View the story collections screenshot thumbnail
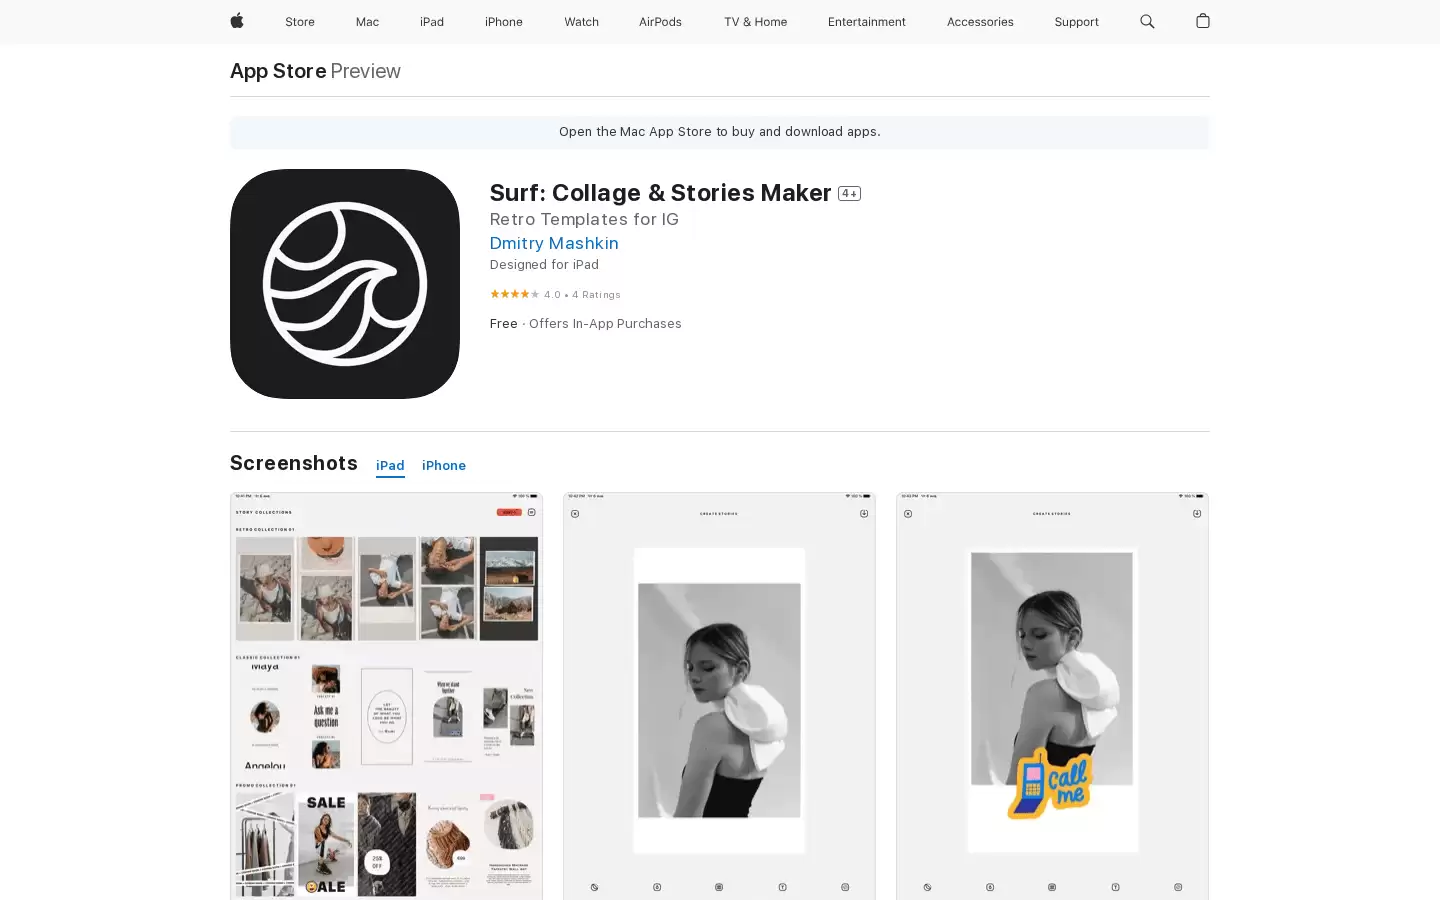This screenshot has width=1440, height=900. click(386, 696)
